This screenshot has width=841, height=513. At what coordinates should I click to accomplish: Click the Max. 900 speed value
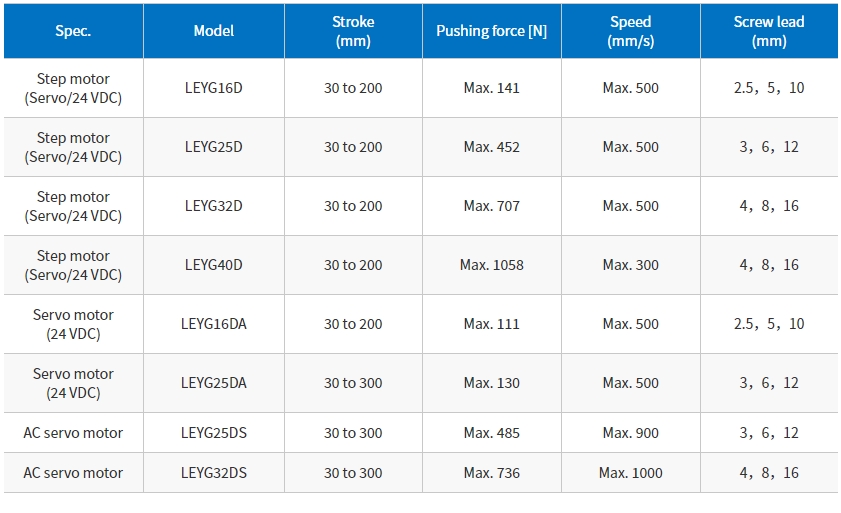[631, 433]
